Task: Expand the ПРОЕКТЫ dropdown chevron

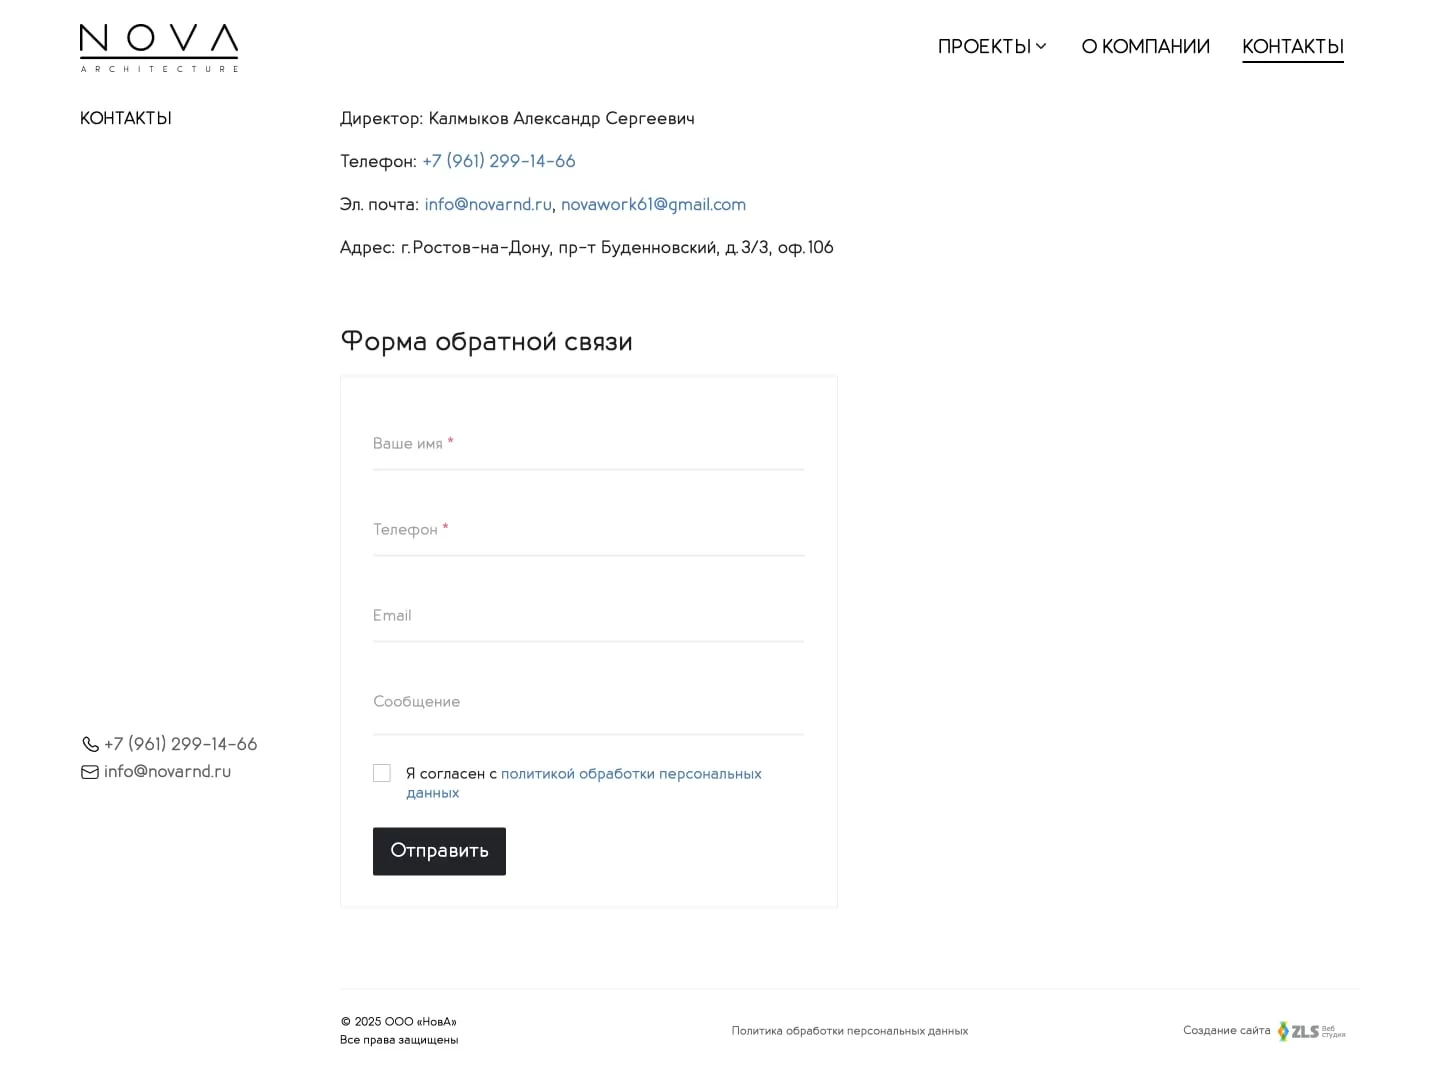Action: pyautogui.click(x=1041, y=46)
